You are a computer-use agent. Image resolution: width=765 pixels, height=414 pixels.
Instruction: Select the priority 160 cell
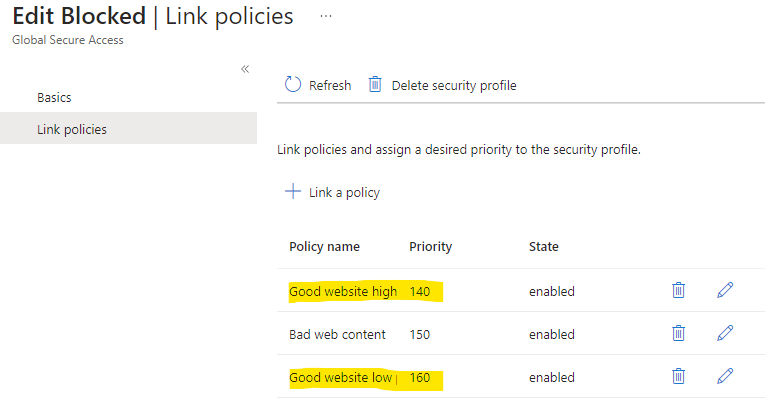[420, 377]
